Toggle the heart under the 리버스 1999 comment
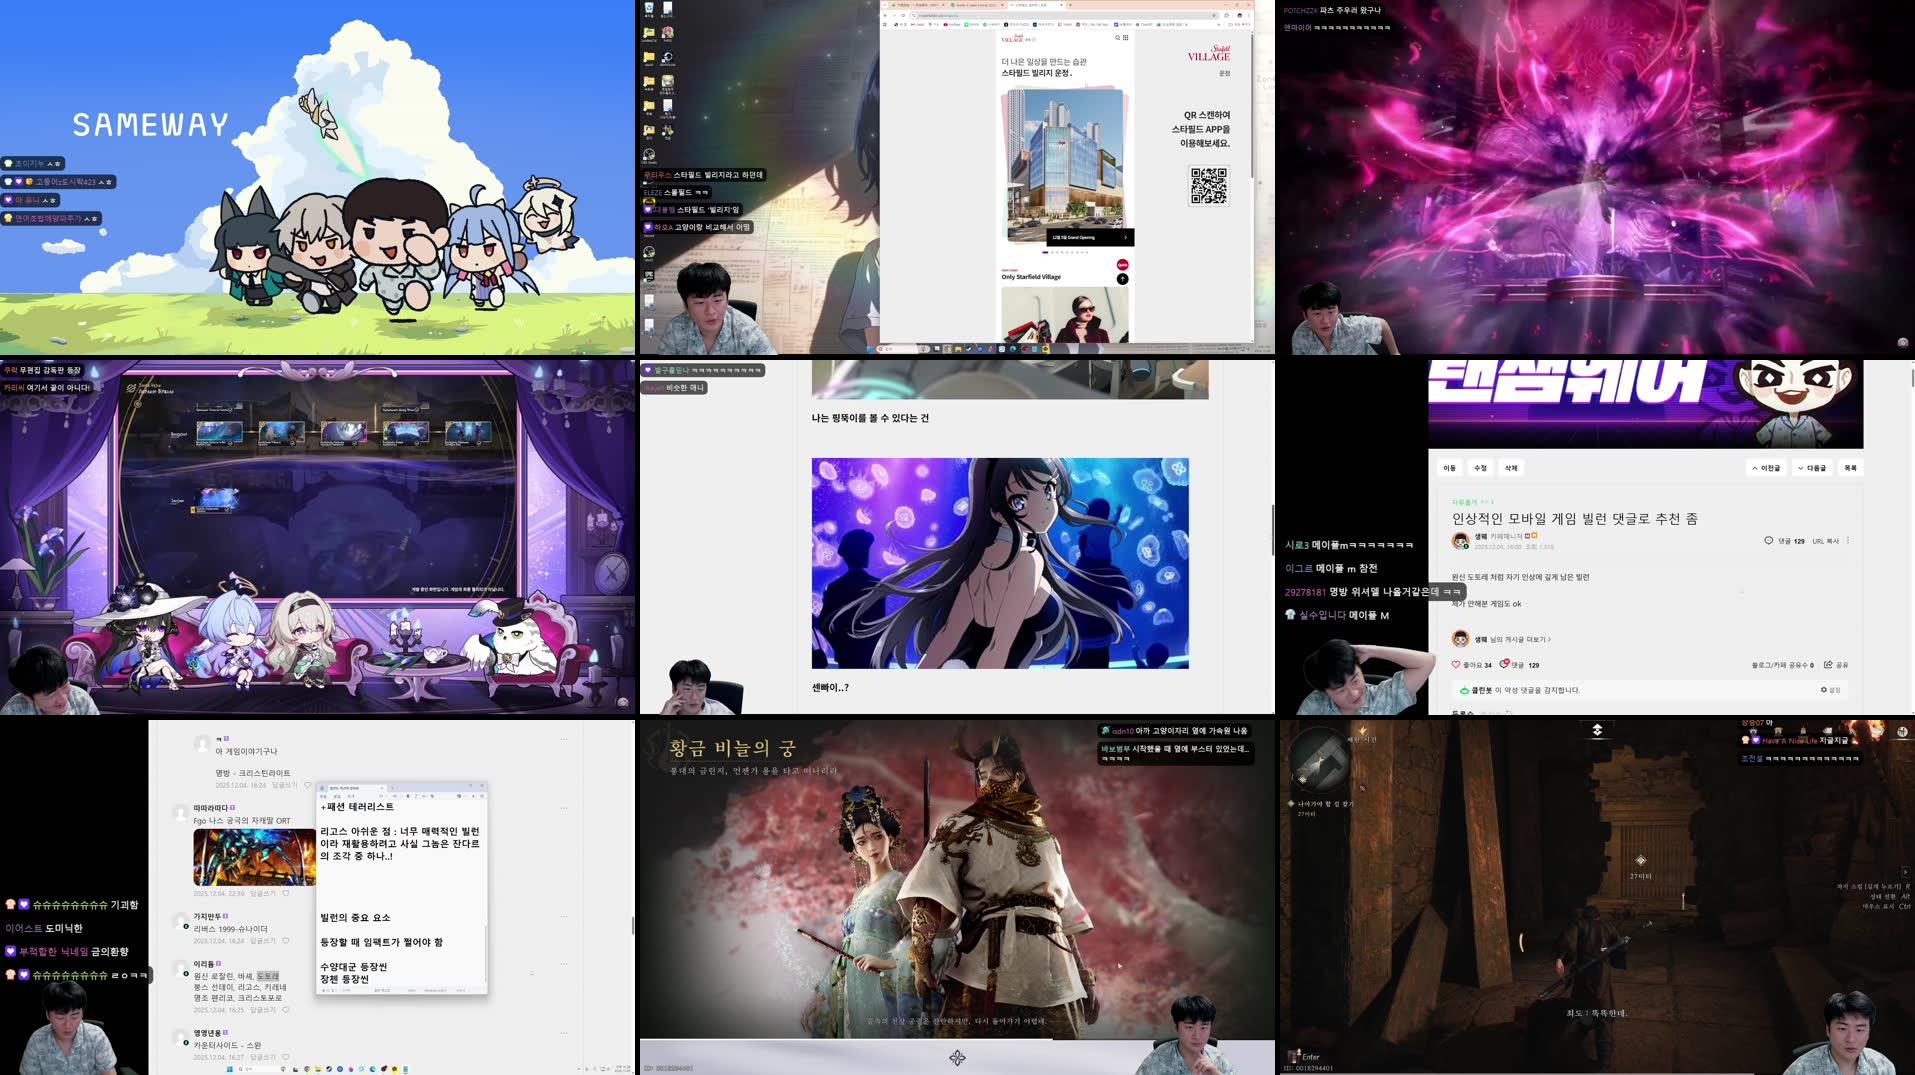 coord(286,940)
